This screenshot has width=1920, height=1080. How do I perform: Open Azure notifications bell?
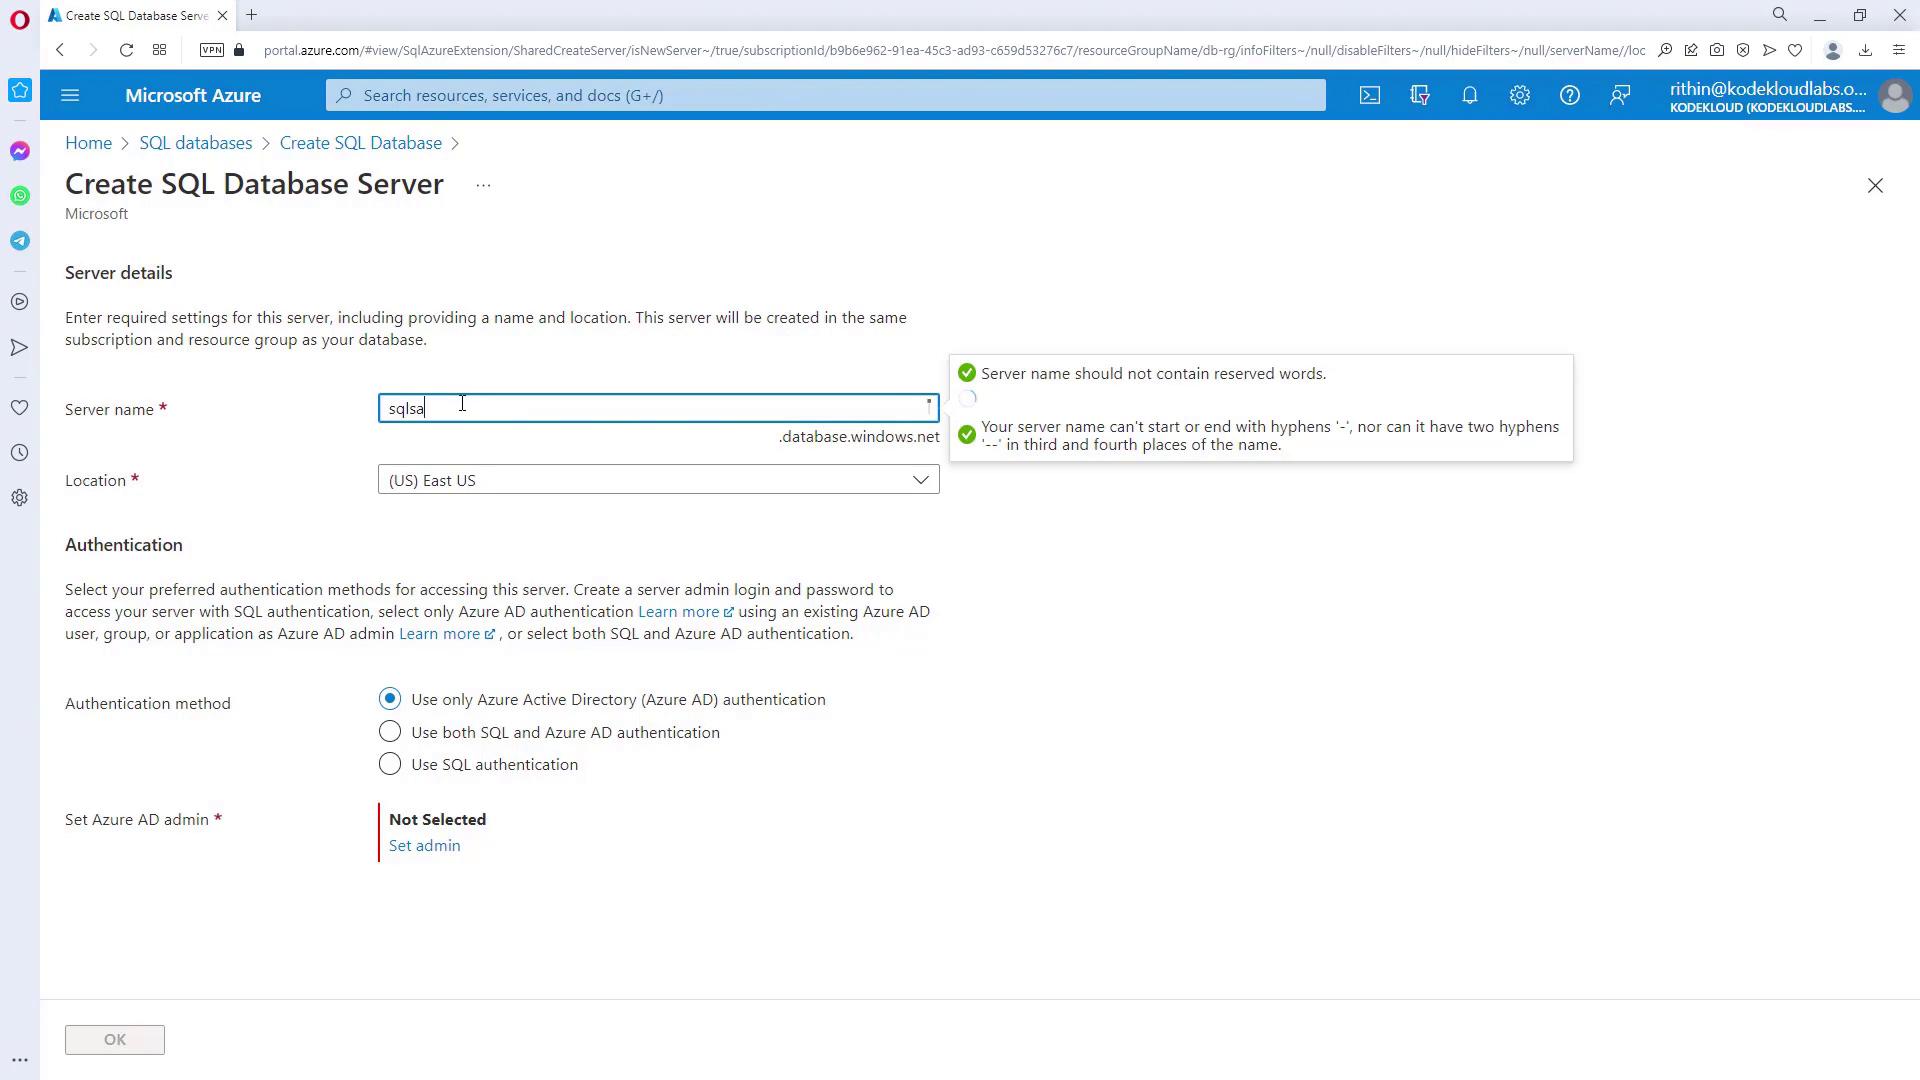click(x=1469, y=95)
